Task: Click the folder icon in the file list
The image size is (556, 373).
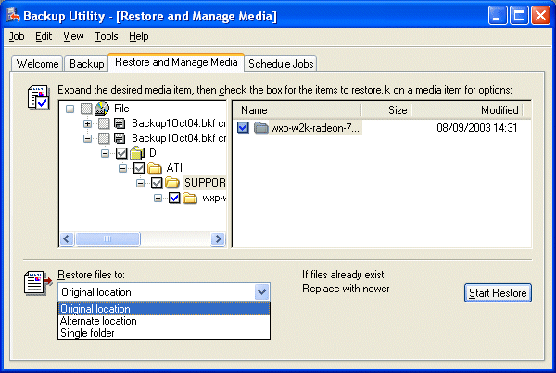Action: click(261, 128)
